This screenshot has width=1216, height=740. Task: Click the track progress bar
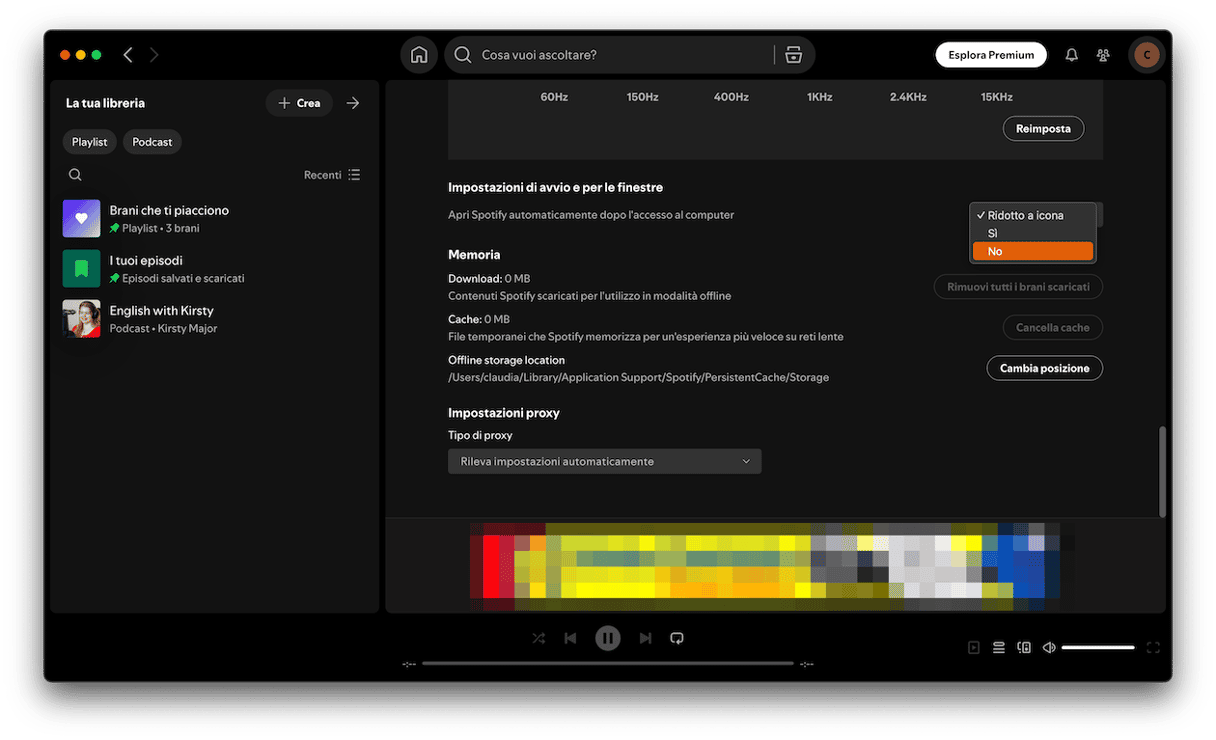(608, 663)
